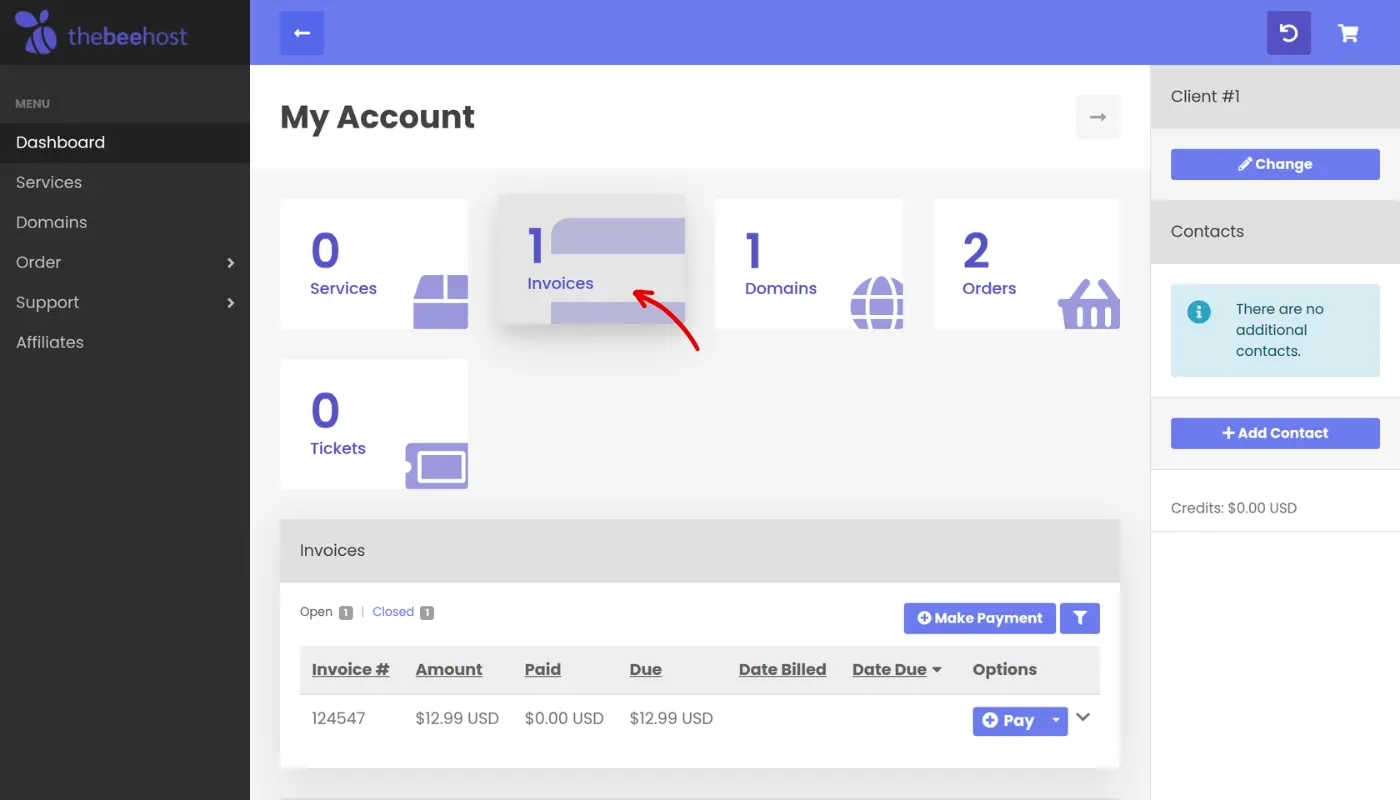1400x800 pixels.
Task: Open the Services widget card
Action: coord(373,264)
